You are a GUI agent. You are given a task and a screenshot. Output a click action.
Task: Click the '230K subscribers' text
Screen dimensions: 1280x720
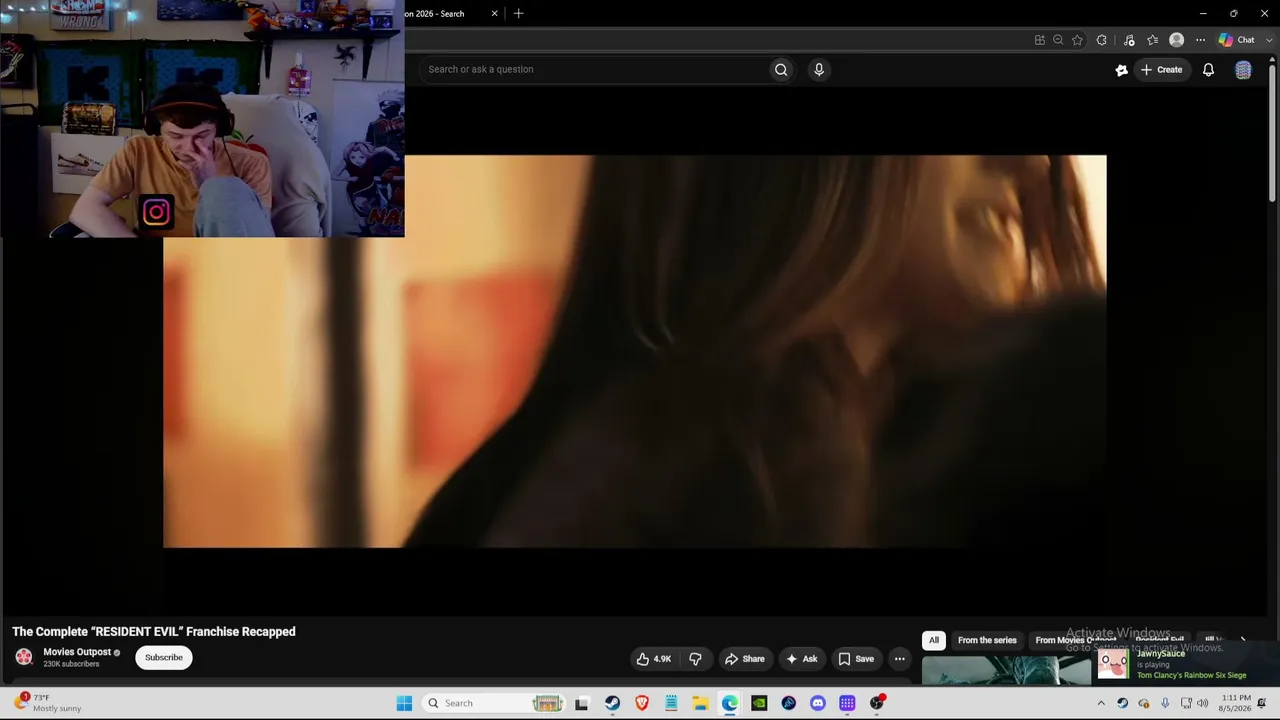71,664
